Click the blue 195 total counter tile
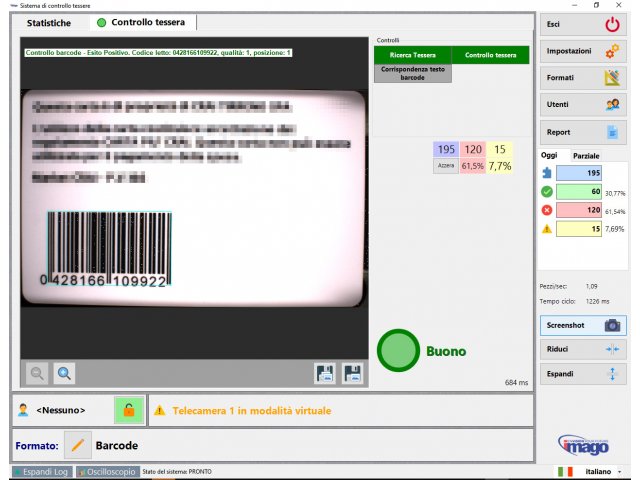 pyautogui.click(x=446, y=149)
